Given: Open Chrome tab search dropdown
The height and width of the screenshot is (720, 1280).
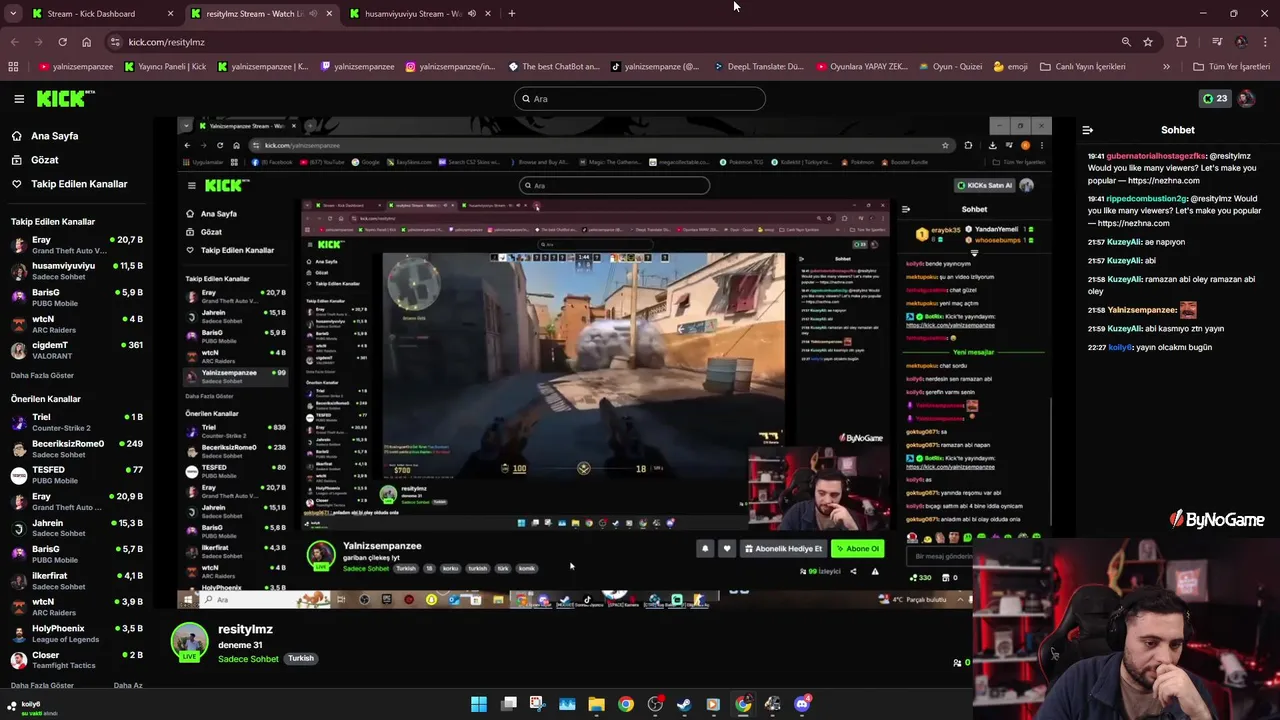Looking at the screenshot, I should tap(13, 14).
